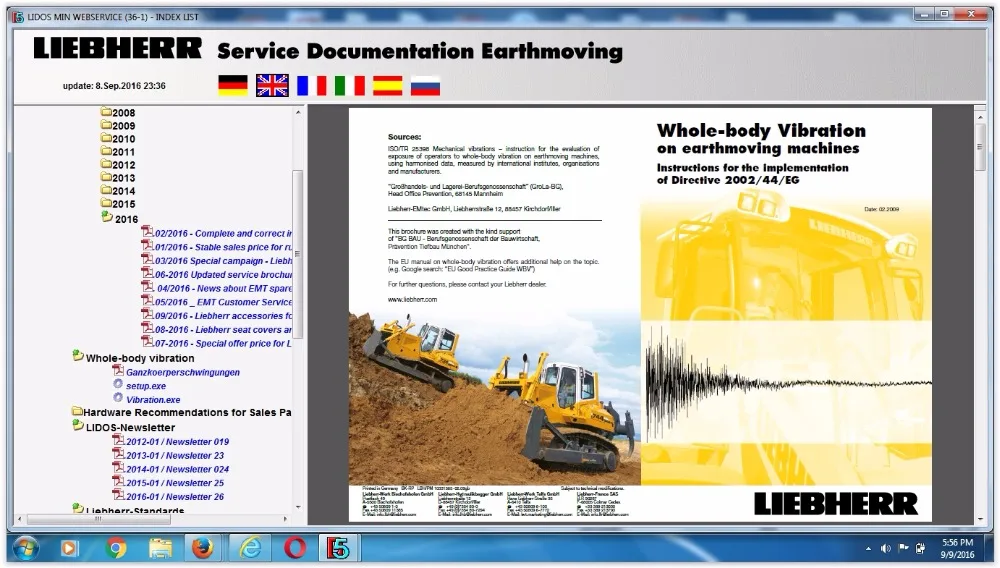Launch setup.exe entry
Screen dimensions: 1000x568
pyautogui.click(x=146, y=386)
